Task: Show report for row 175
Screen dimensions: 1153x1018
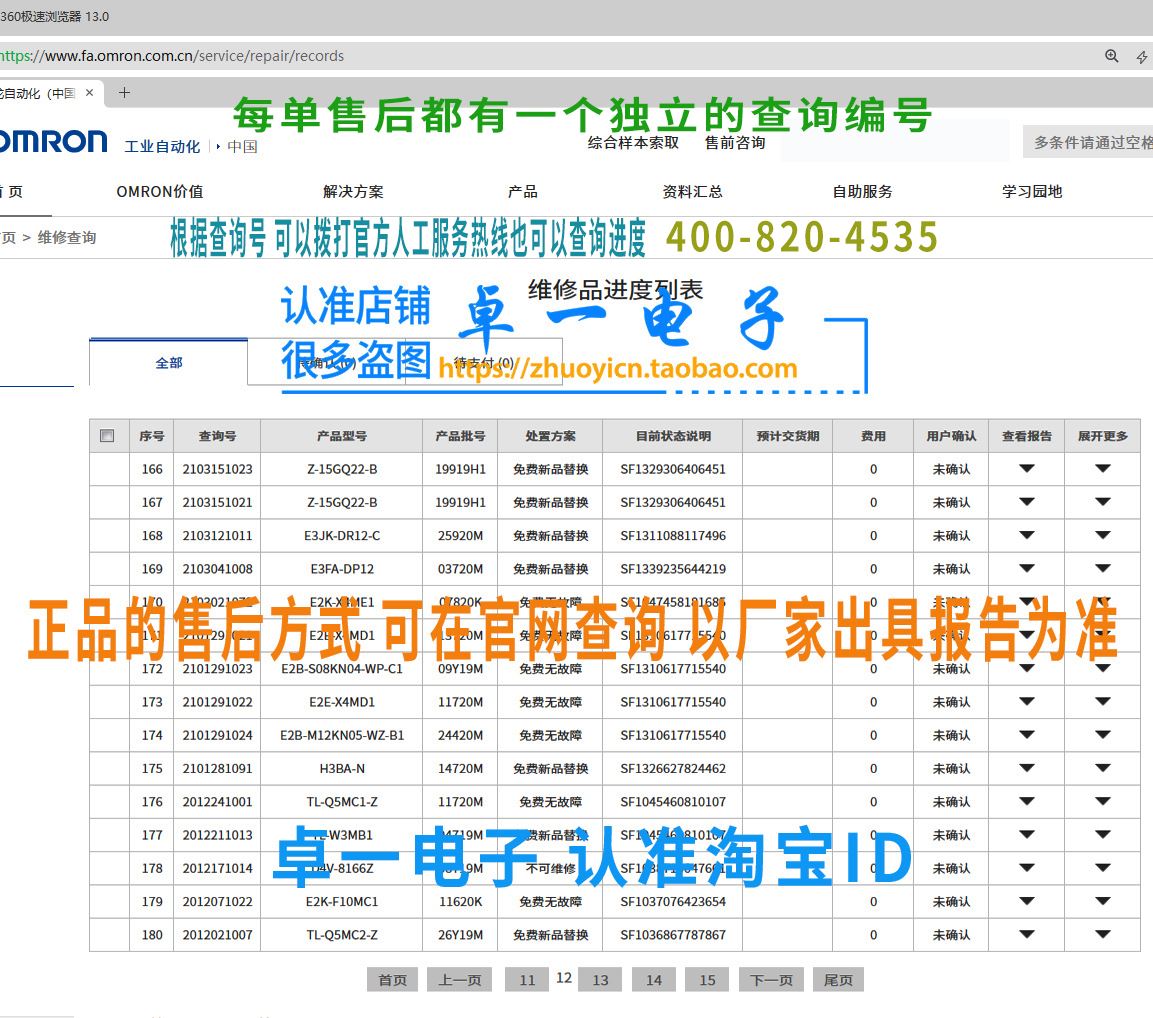Action: (1027, 768)
